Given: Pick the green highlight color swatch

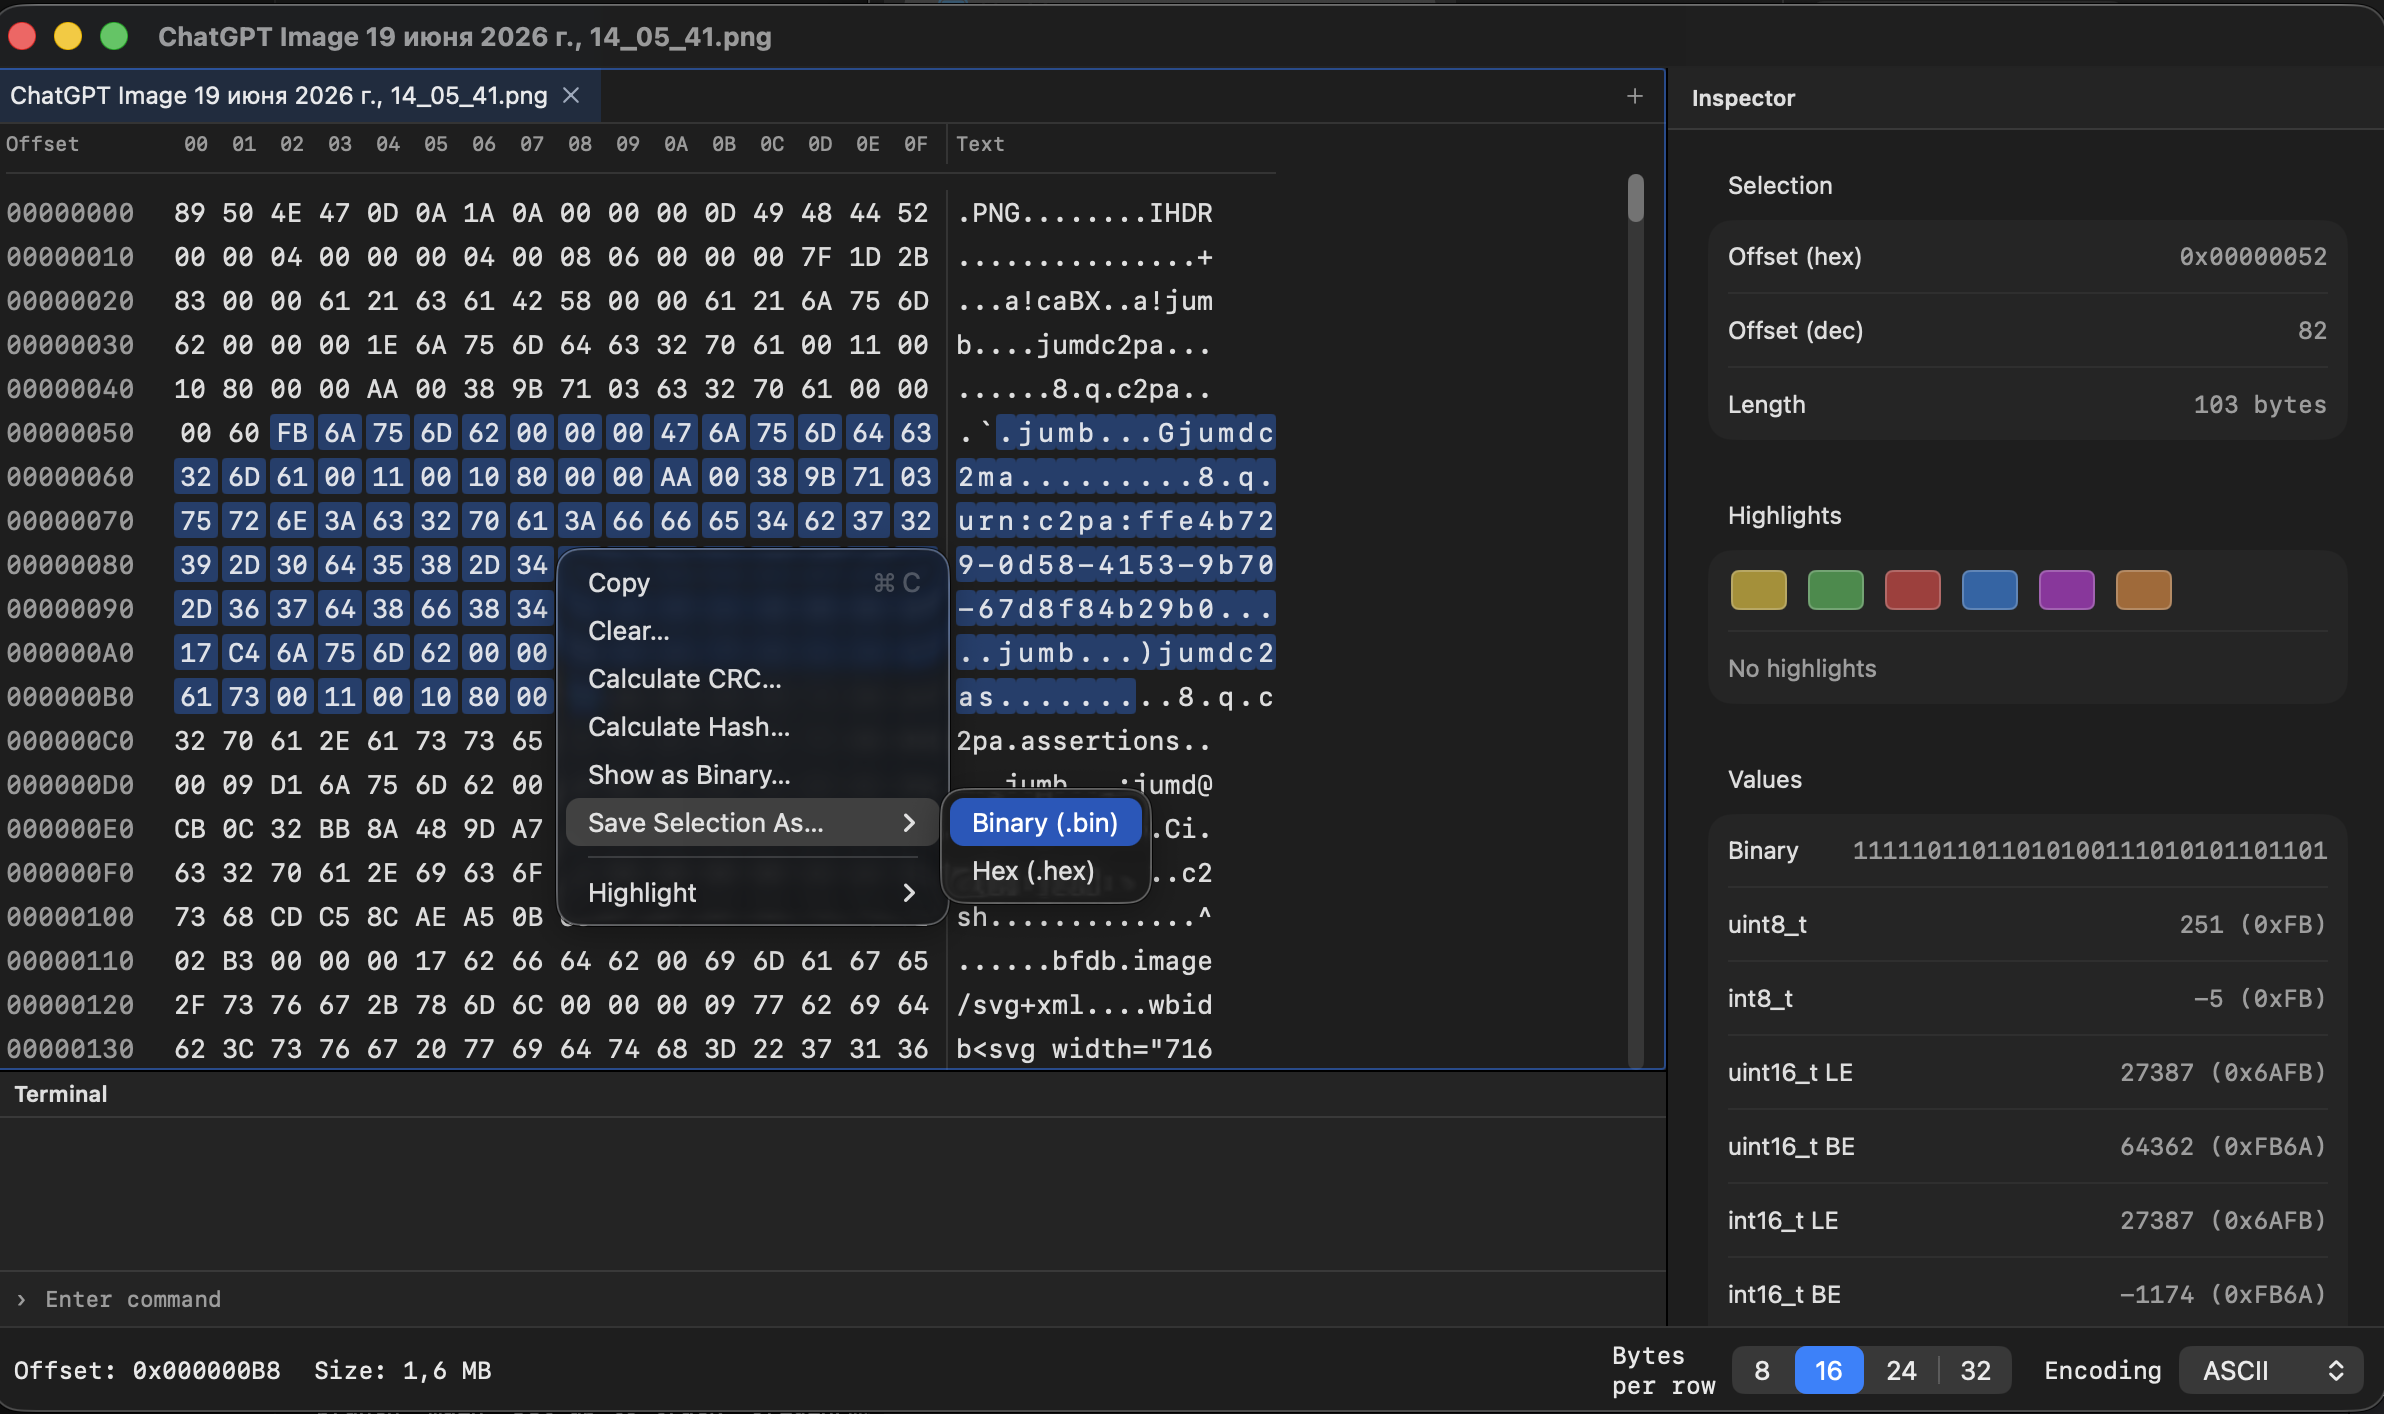Looking at the screenshot, I should (1835, 590).
